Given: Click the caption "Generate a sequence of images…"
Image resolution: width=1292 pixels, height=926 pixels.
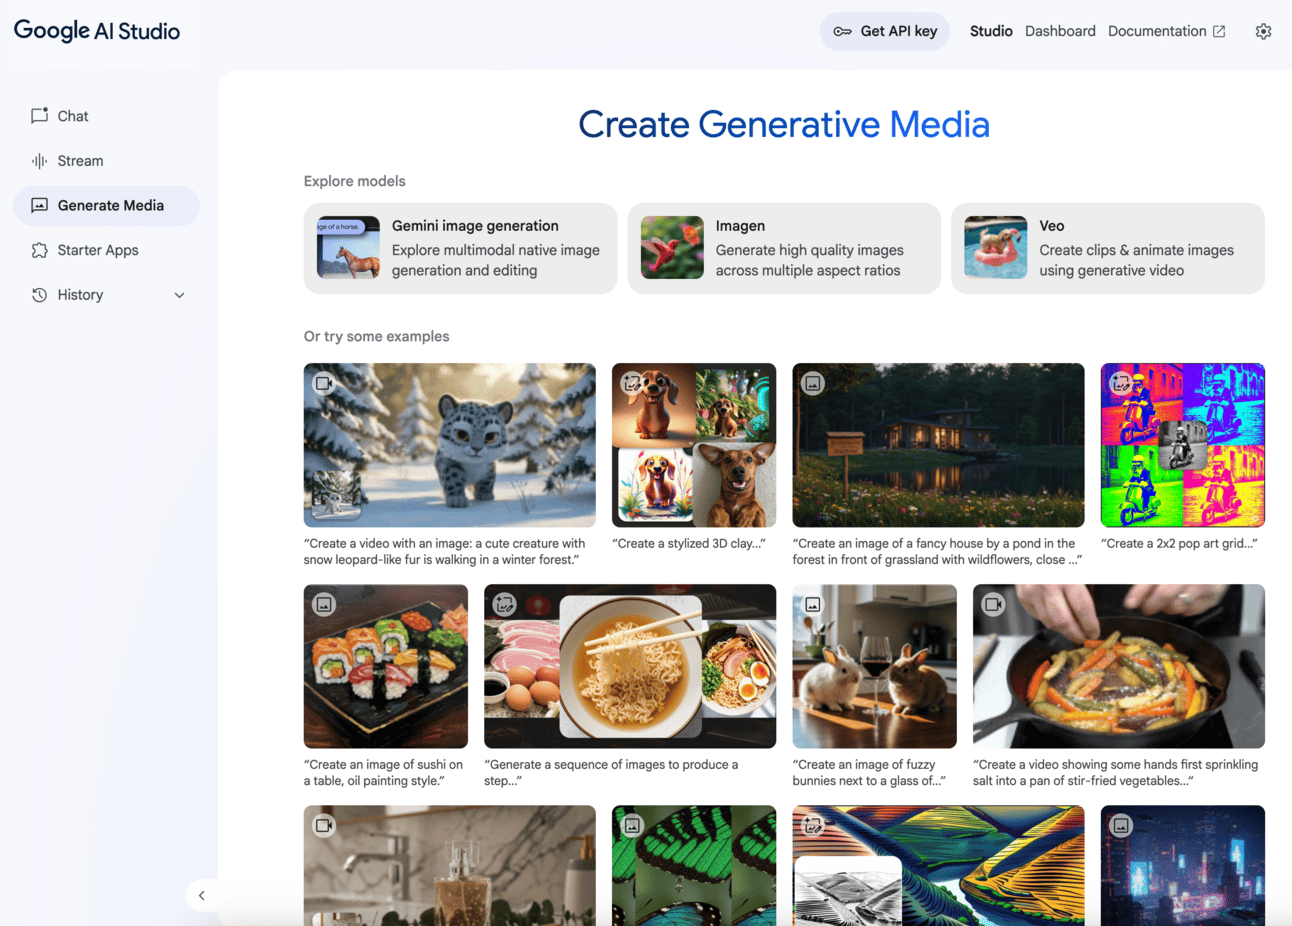Looking at the screenshot, I should (x=611, y=773).
